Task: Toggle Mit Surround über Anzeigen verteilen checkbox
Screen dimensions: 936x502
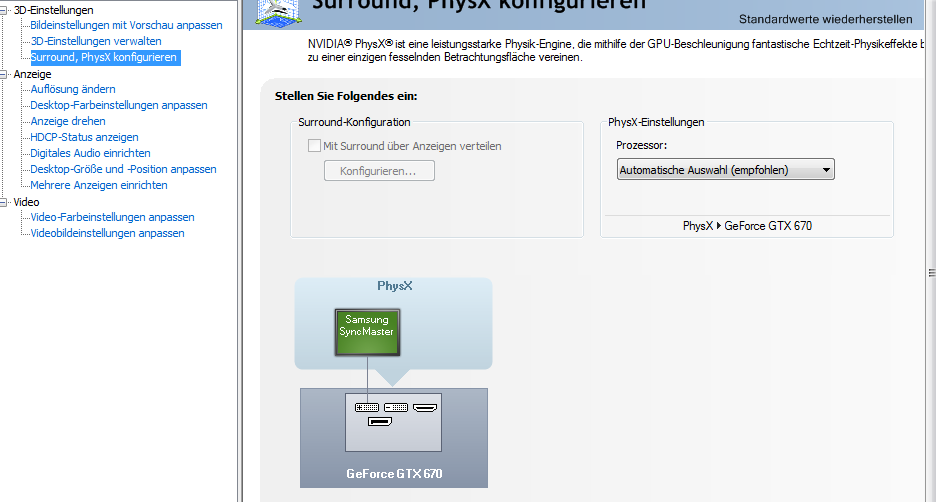Action: click(x=314, y=146)
